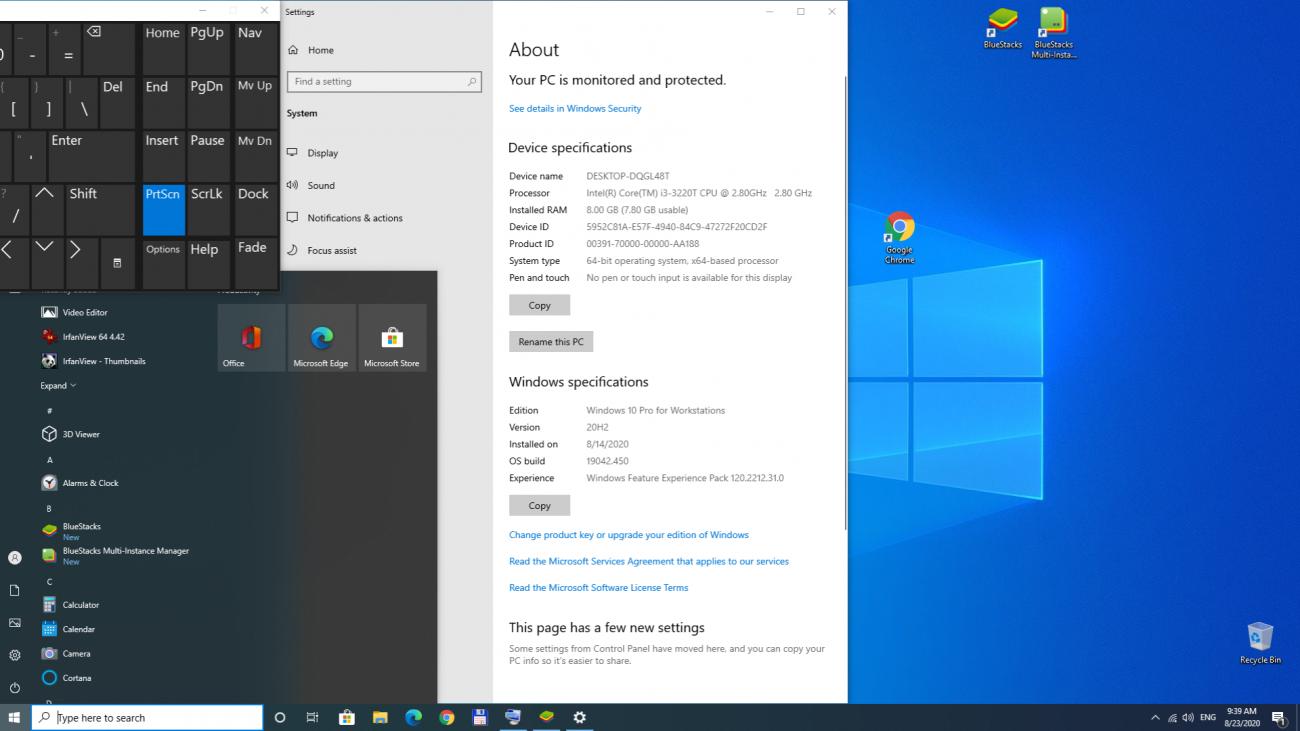Image resolution: width=1300 pixels, height=731 pixels.
Task: Switch to Settings app on taskbar
Action: 579,717
